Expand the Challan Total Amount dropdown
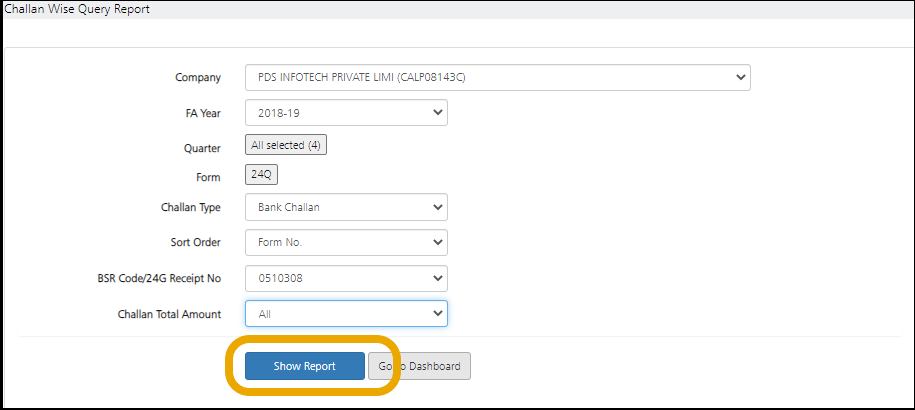 click(346, 314)
